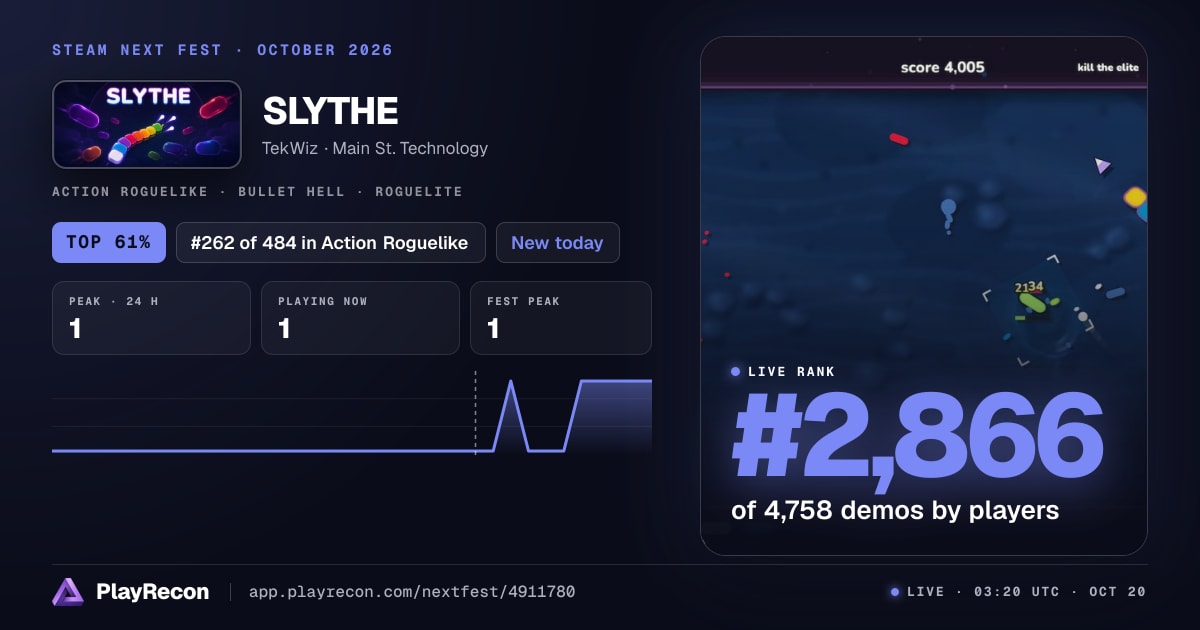
Task: Click the 2134 damage number in gameplay
Action: coord(1029,287)
